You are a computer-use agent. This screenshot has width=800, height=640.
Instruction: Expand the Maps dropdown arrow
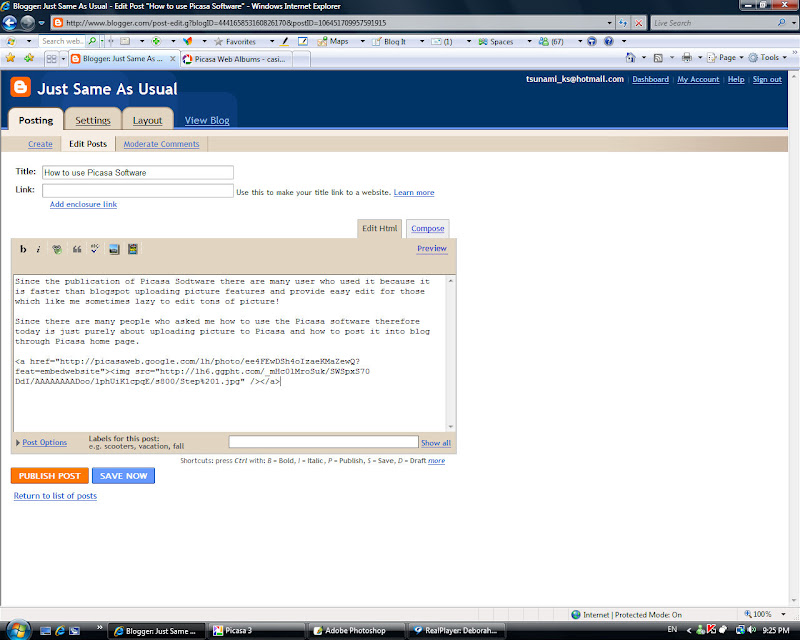(363, 41)
